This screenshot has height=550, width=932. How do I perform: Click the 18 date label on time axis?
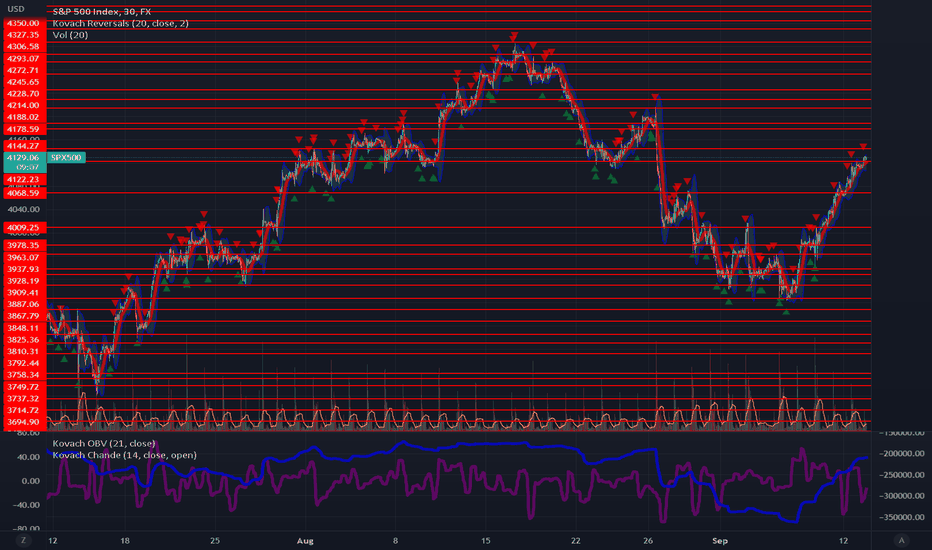pyautogui.click(x=125, y=540)
